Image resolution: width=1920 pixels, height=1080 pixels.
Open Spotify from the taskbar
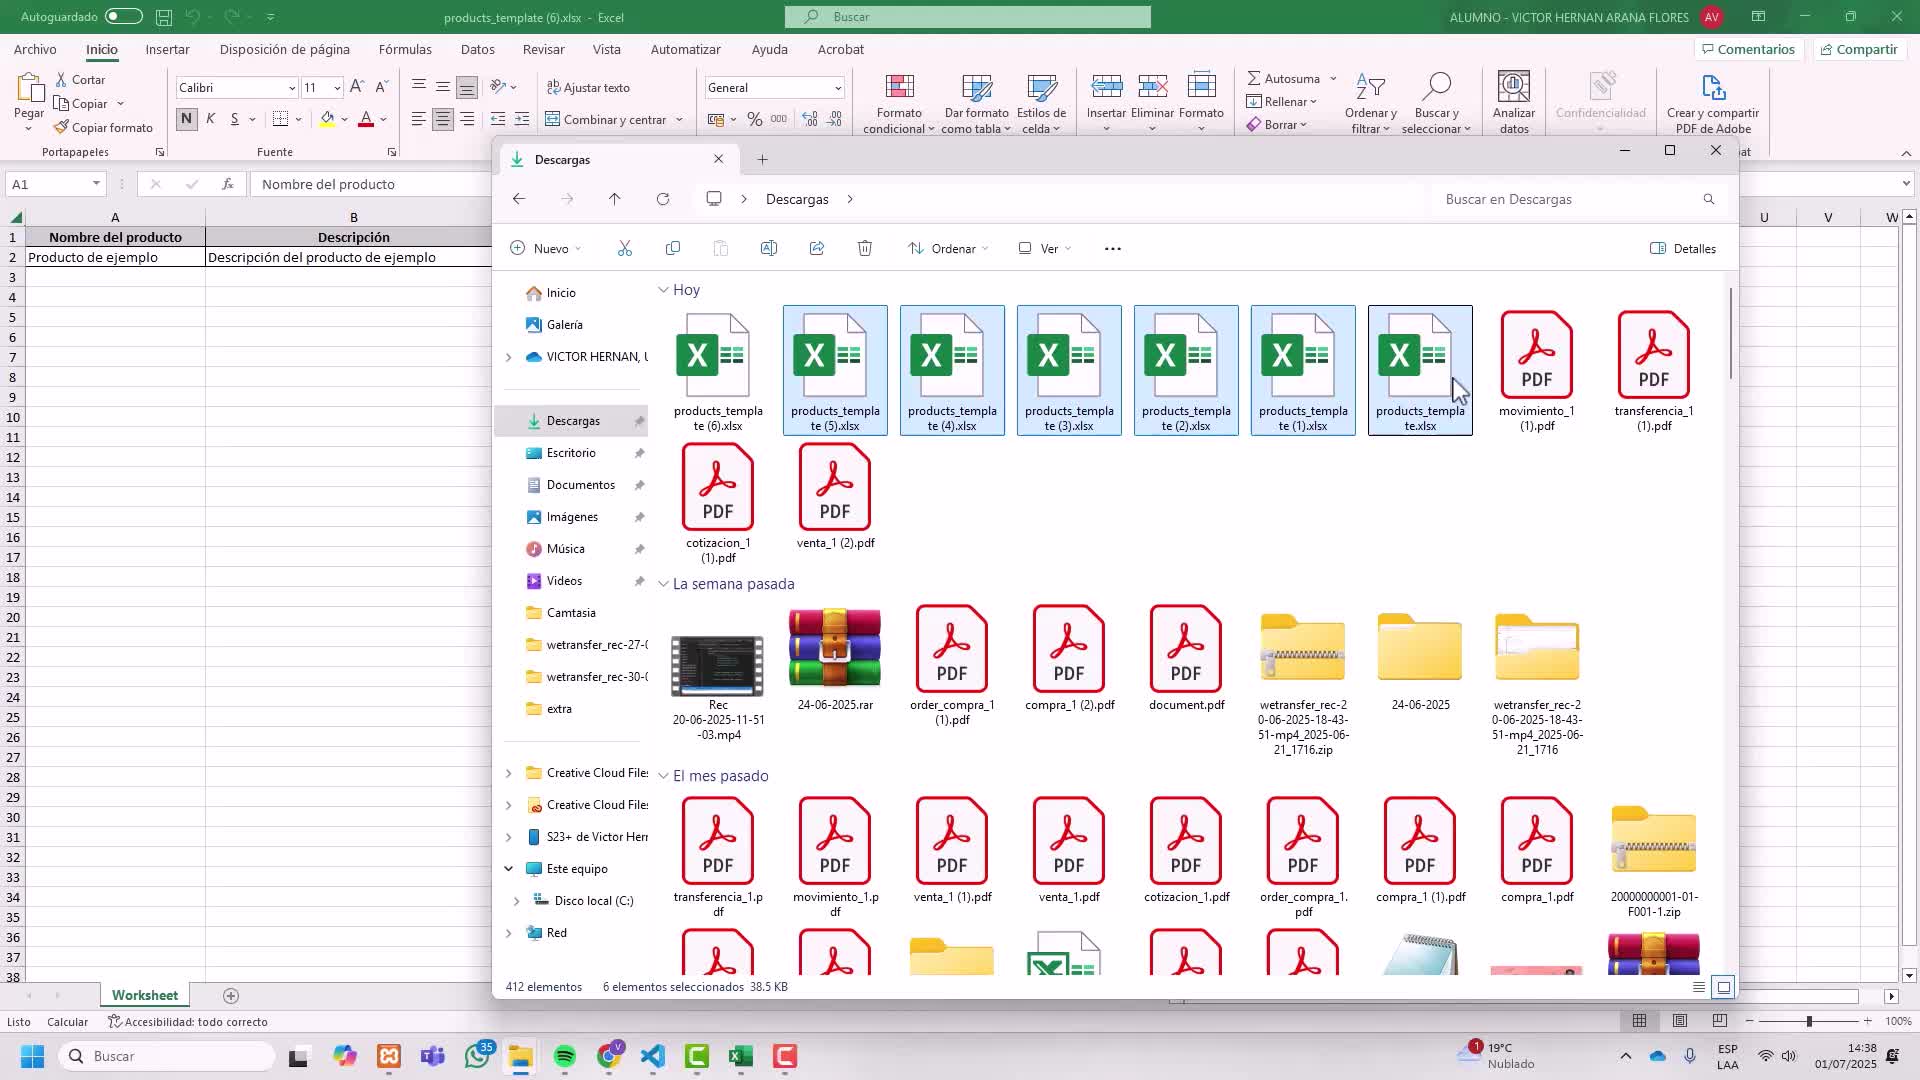(x=565, y=1057)
